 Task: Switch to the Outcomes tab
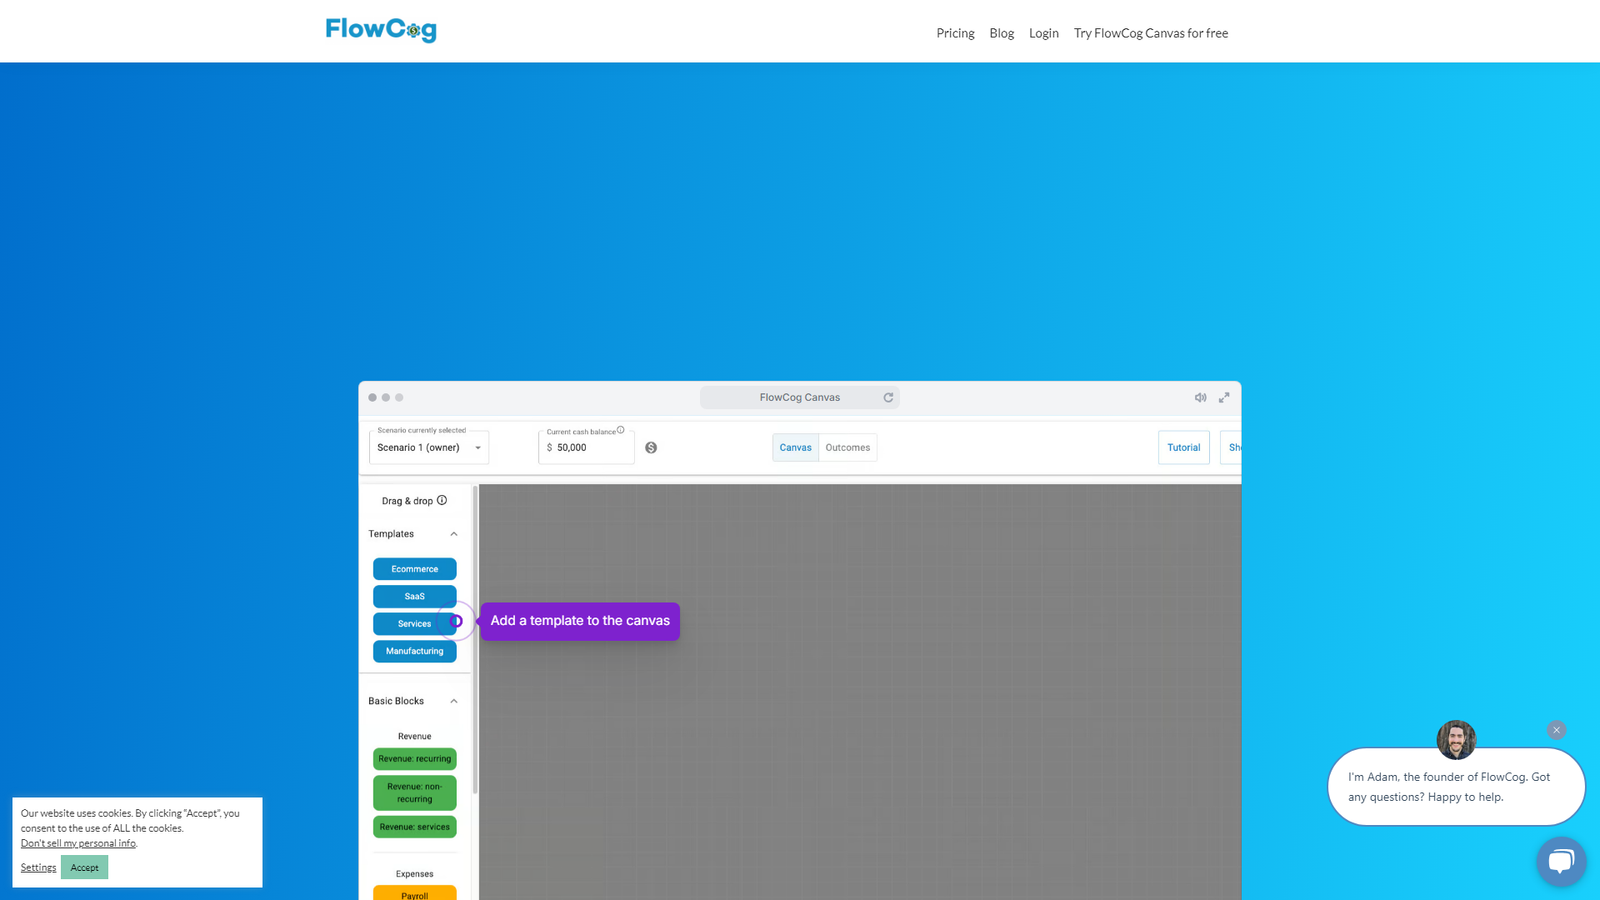click(848, 448)
